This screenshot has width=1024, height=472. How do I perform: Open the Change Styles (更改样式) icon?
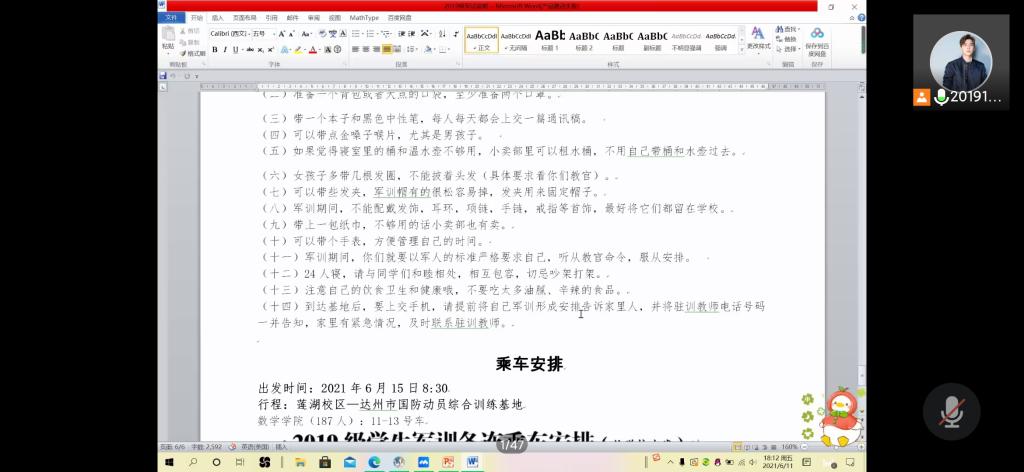pos(758,38)
